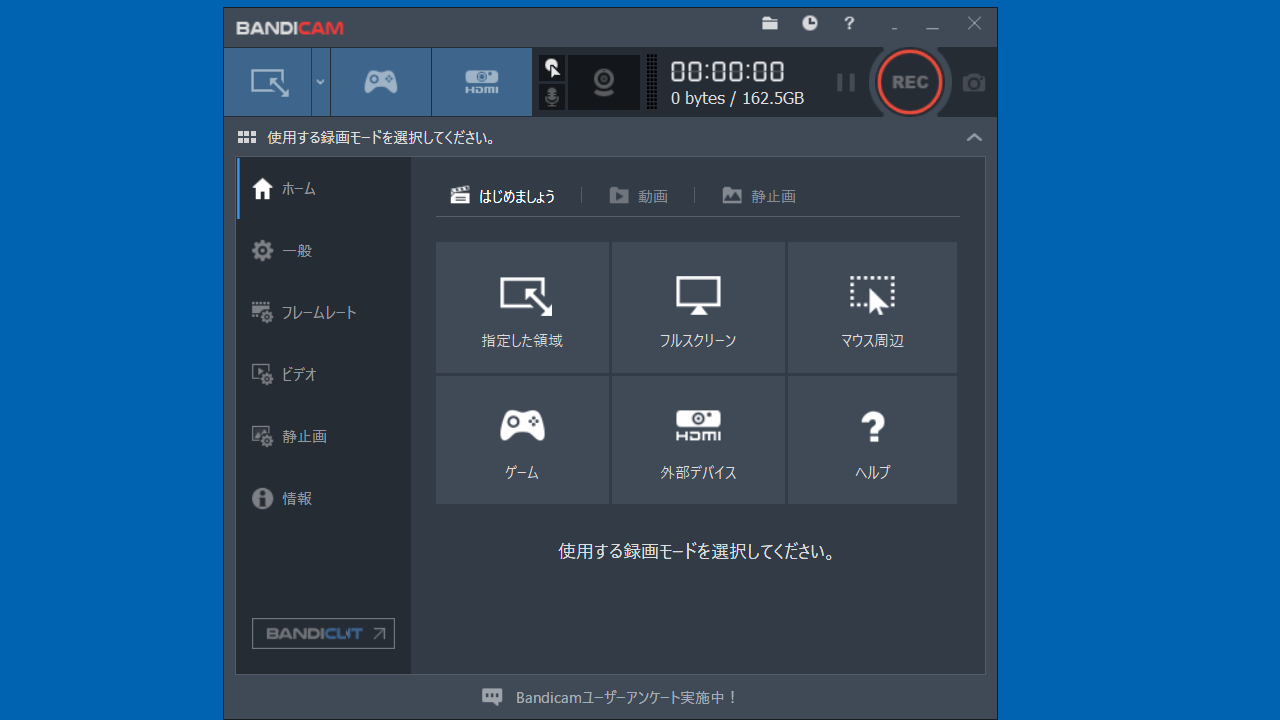Open the 一般 settings section
The height and width of the screenshot is (720, 1280).
(324, 250)
